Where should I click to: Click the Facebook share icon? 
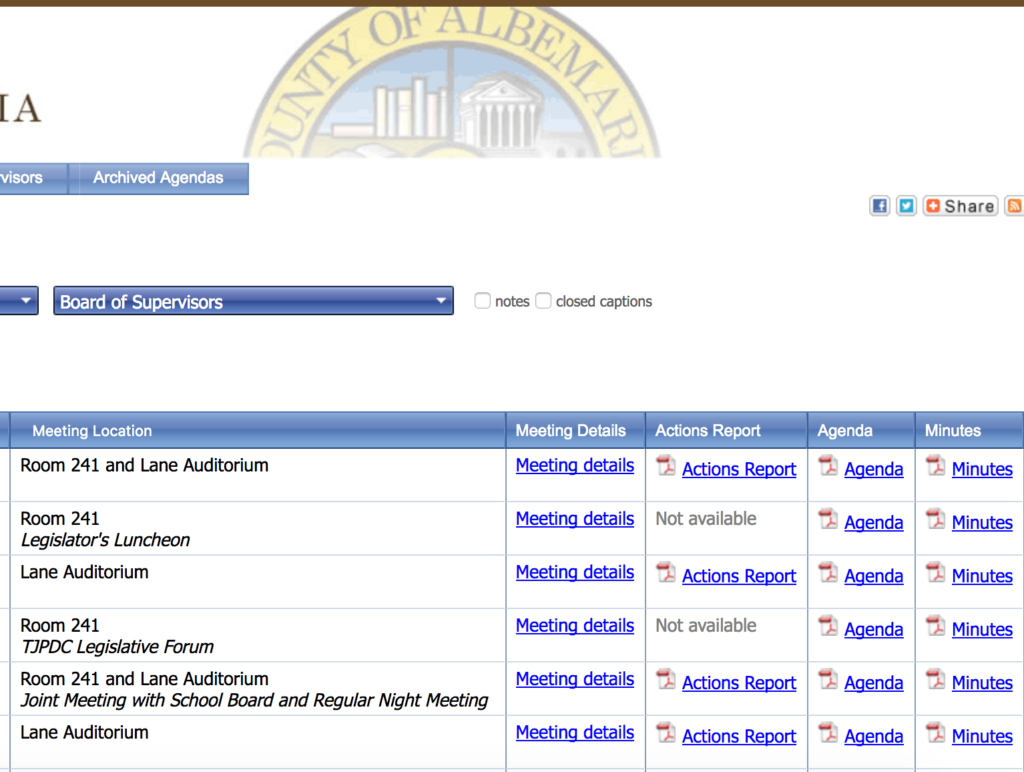tap(880, 206)
